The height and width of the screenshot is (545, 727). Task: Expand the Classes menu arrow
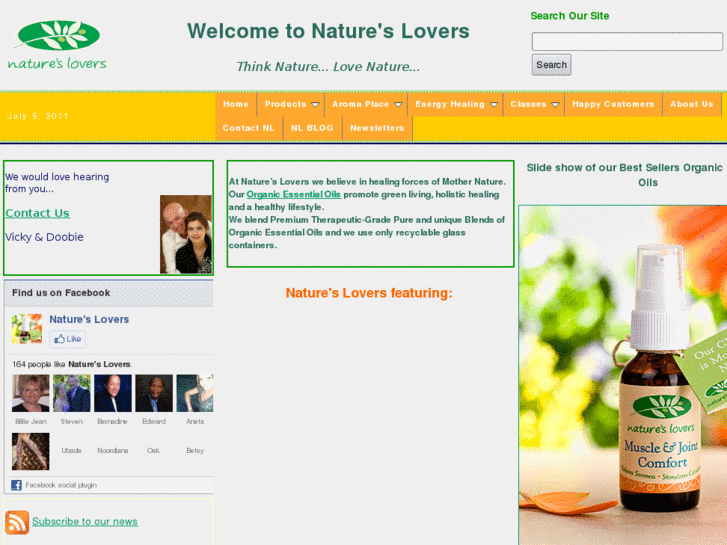(x=555, y=105)
